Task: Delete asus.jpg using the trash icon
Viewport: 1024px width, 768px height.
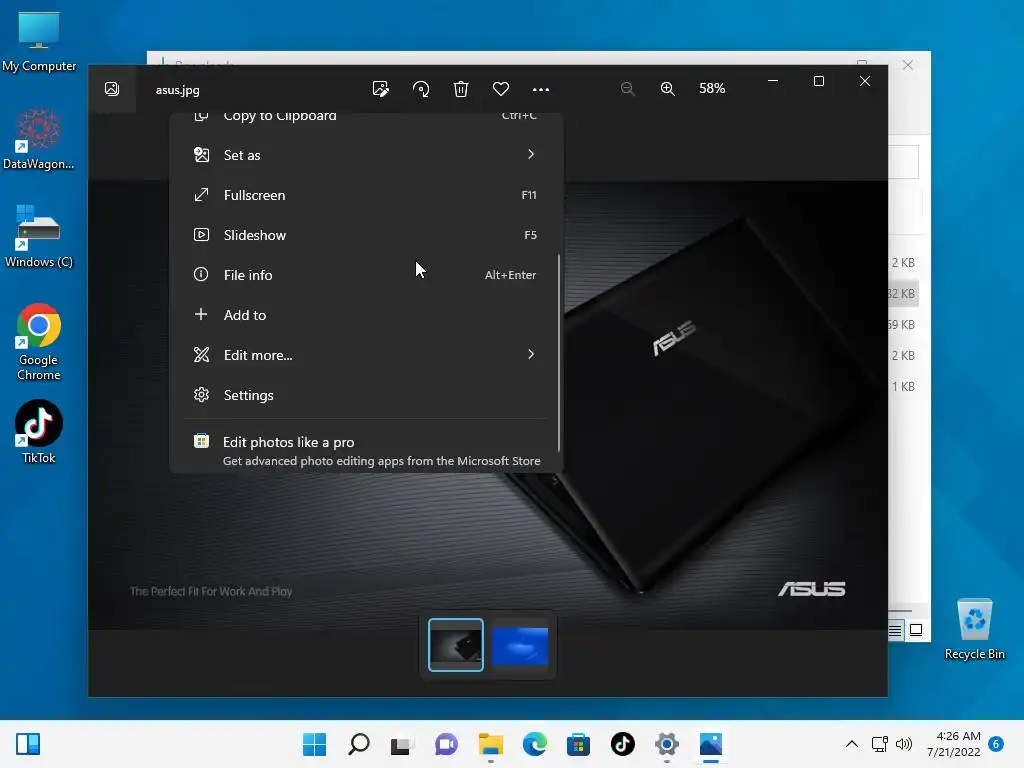Action: pyautogui.click(x=461, y=89)
